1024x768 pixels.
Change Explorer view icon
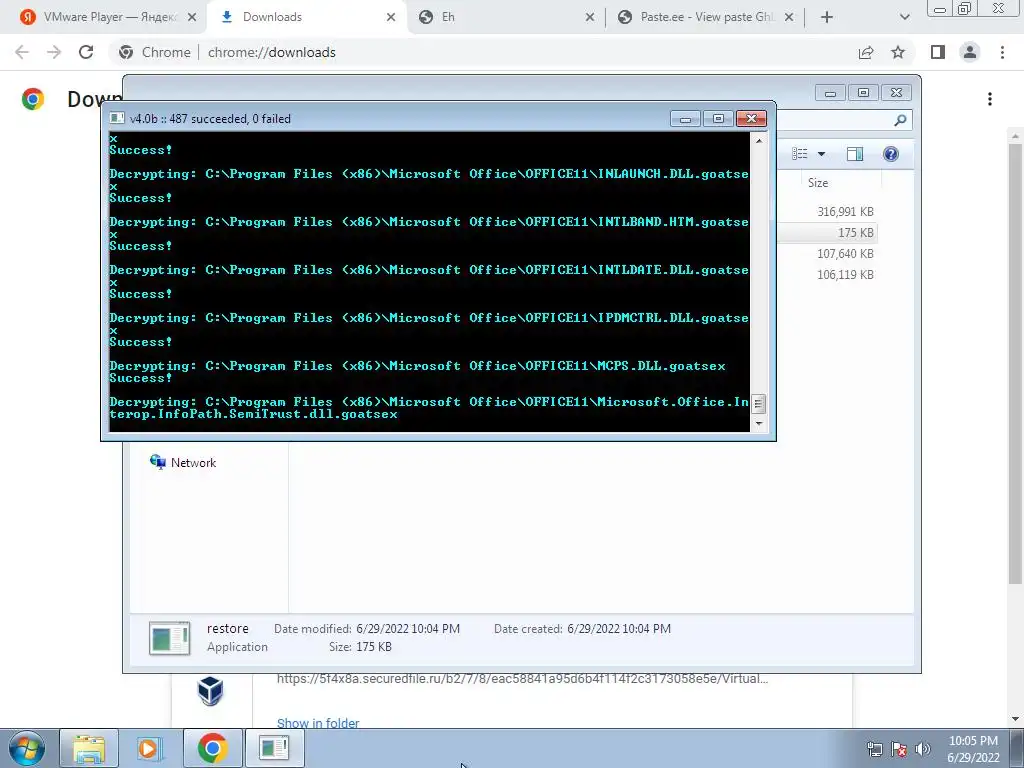point(800,153)
